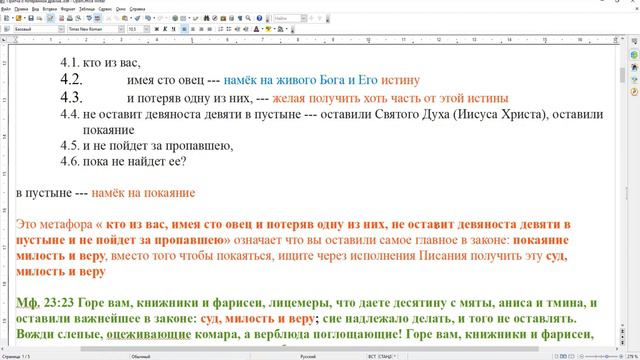Toggle Italic formatting
640x360 pixels.
coord(165,29)
